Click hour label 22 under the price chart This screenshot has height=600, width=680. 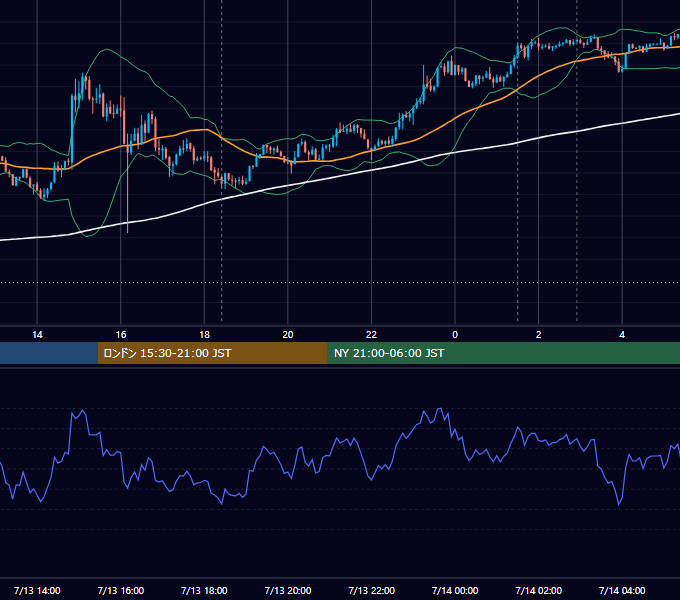[x=371, y=335]
